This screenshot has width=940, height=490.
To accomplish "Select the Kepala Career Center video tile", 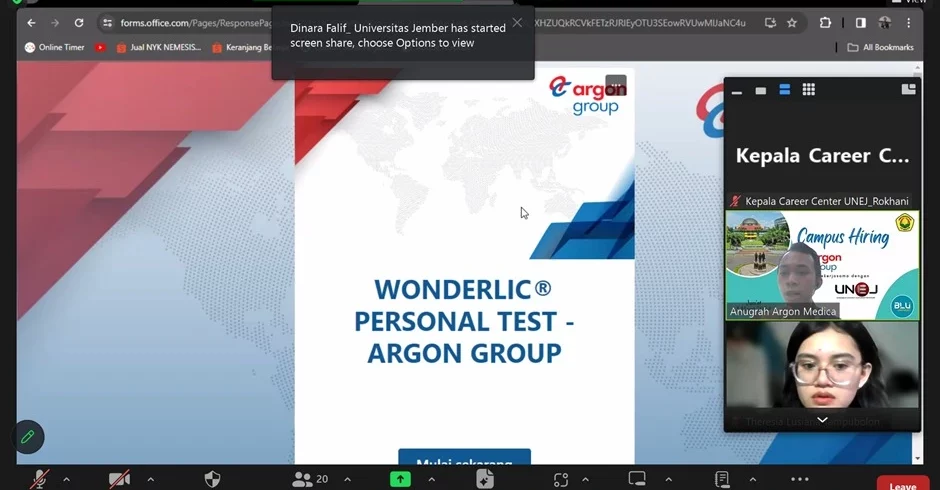I will 822,156.
